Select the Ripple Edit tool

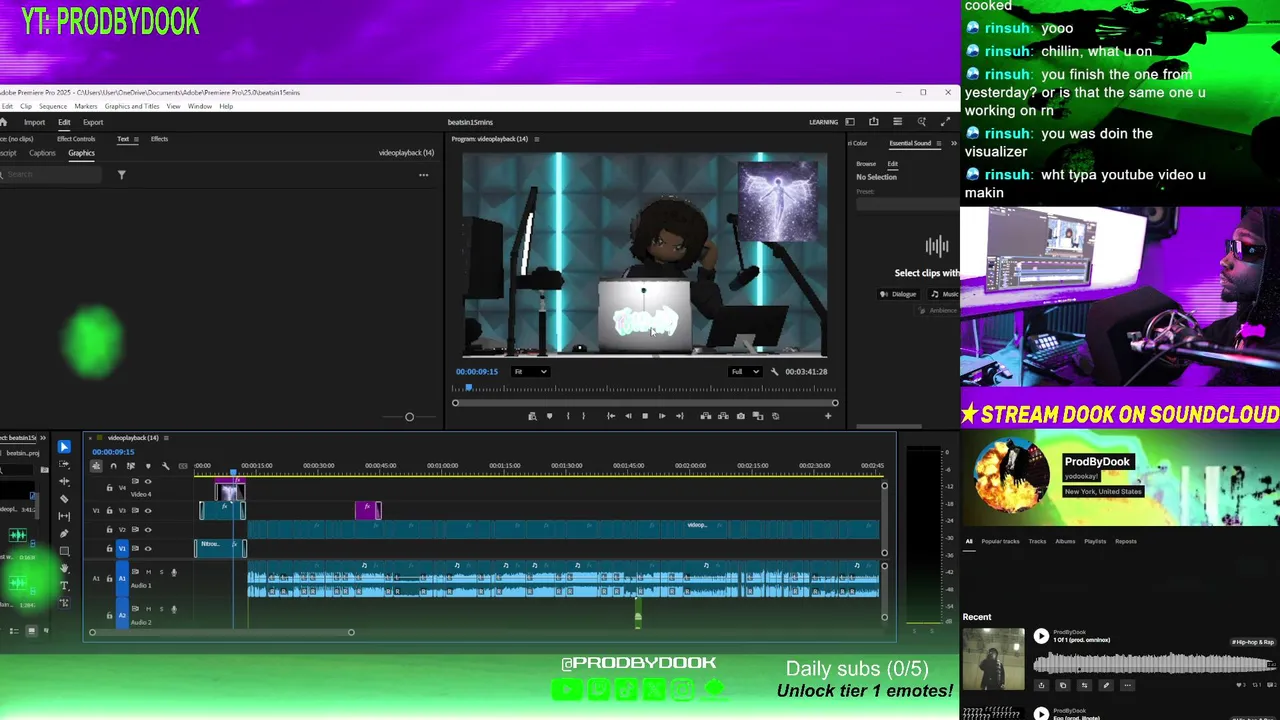(x=64, y=482)
